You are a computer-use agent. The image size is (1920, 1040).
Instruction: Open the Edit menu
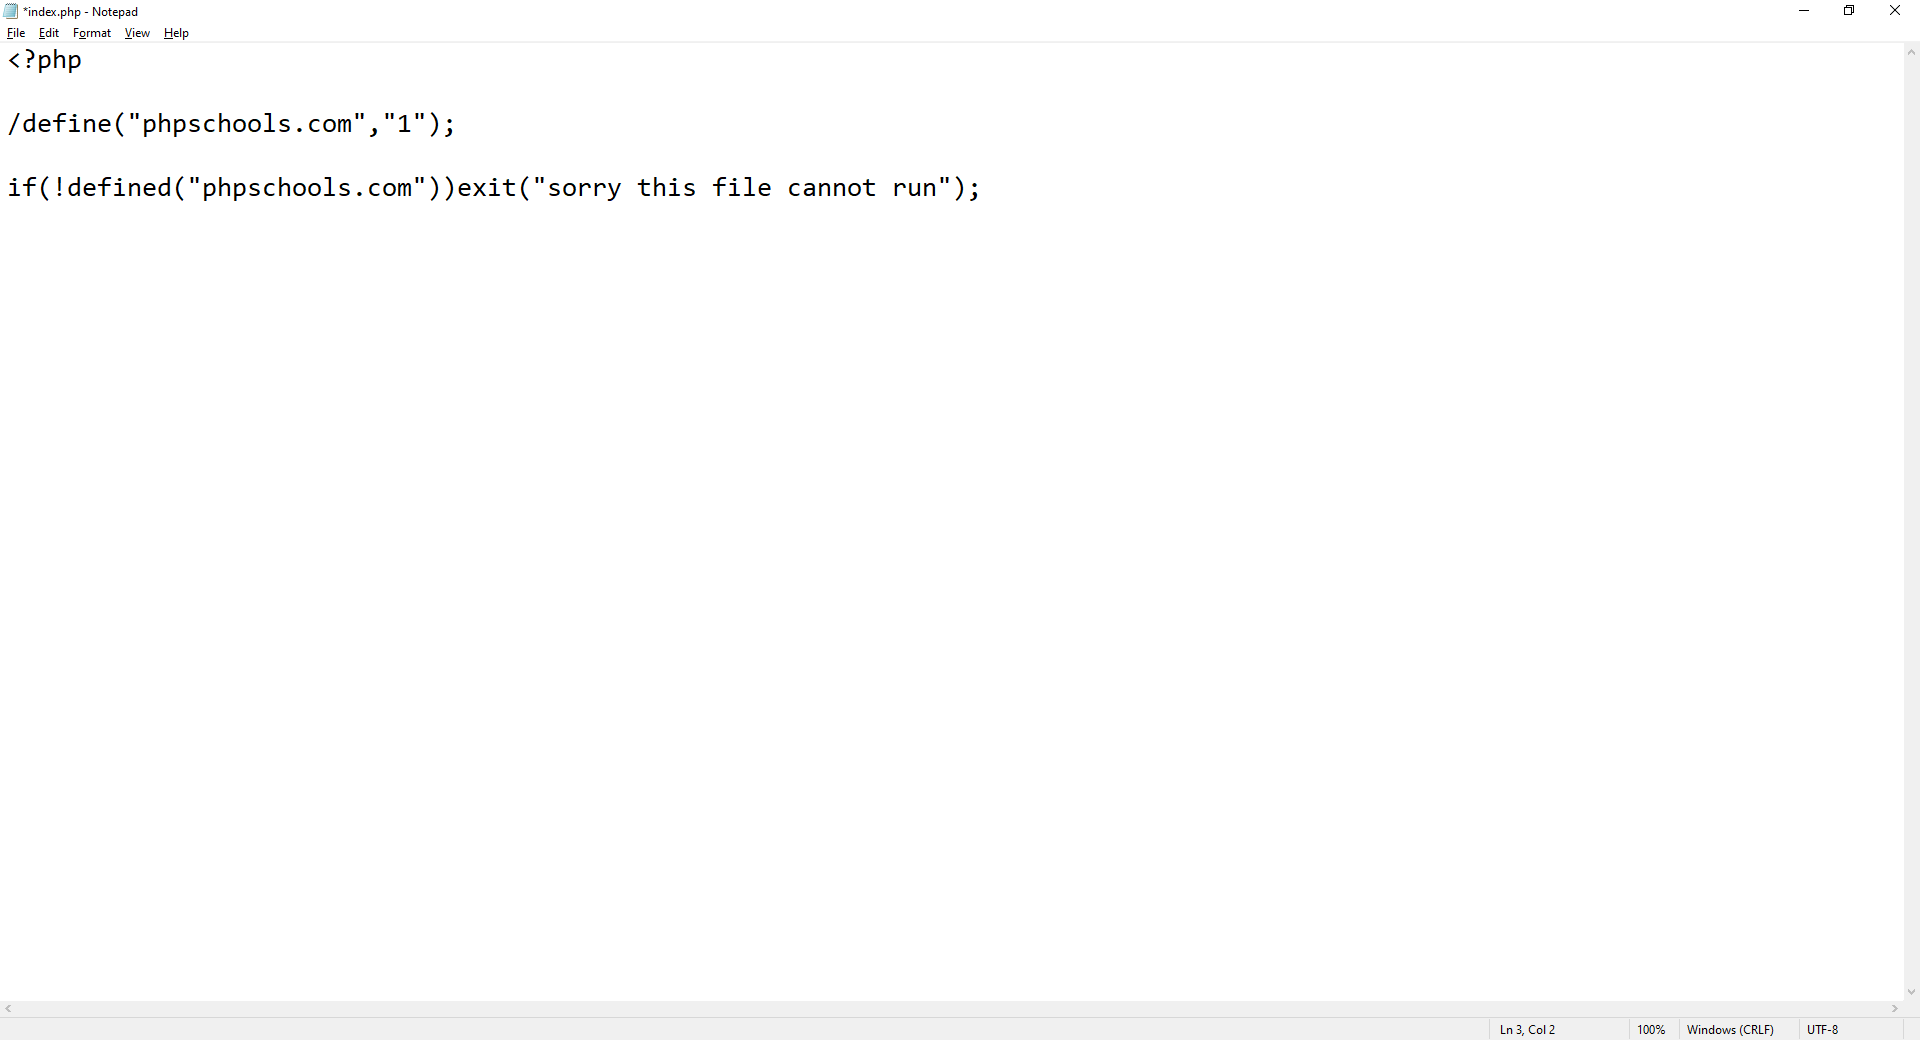[48, 32]
